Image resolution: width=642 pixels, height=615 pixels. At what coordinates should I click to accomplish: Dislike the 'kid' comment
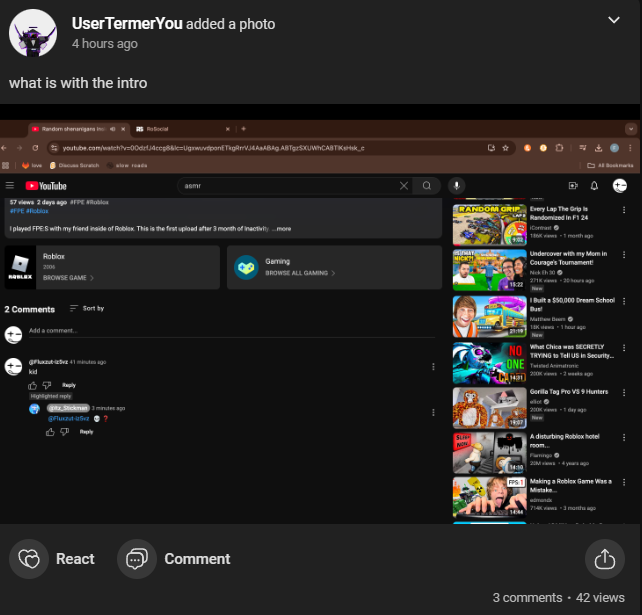point(47,385)
